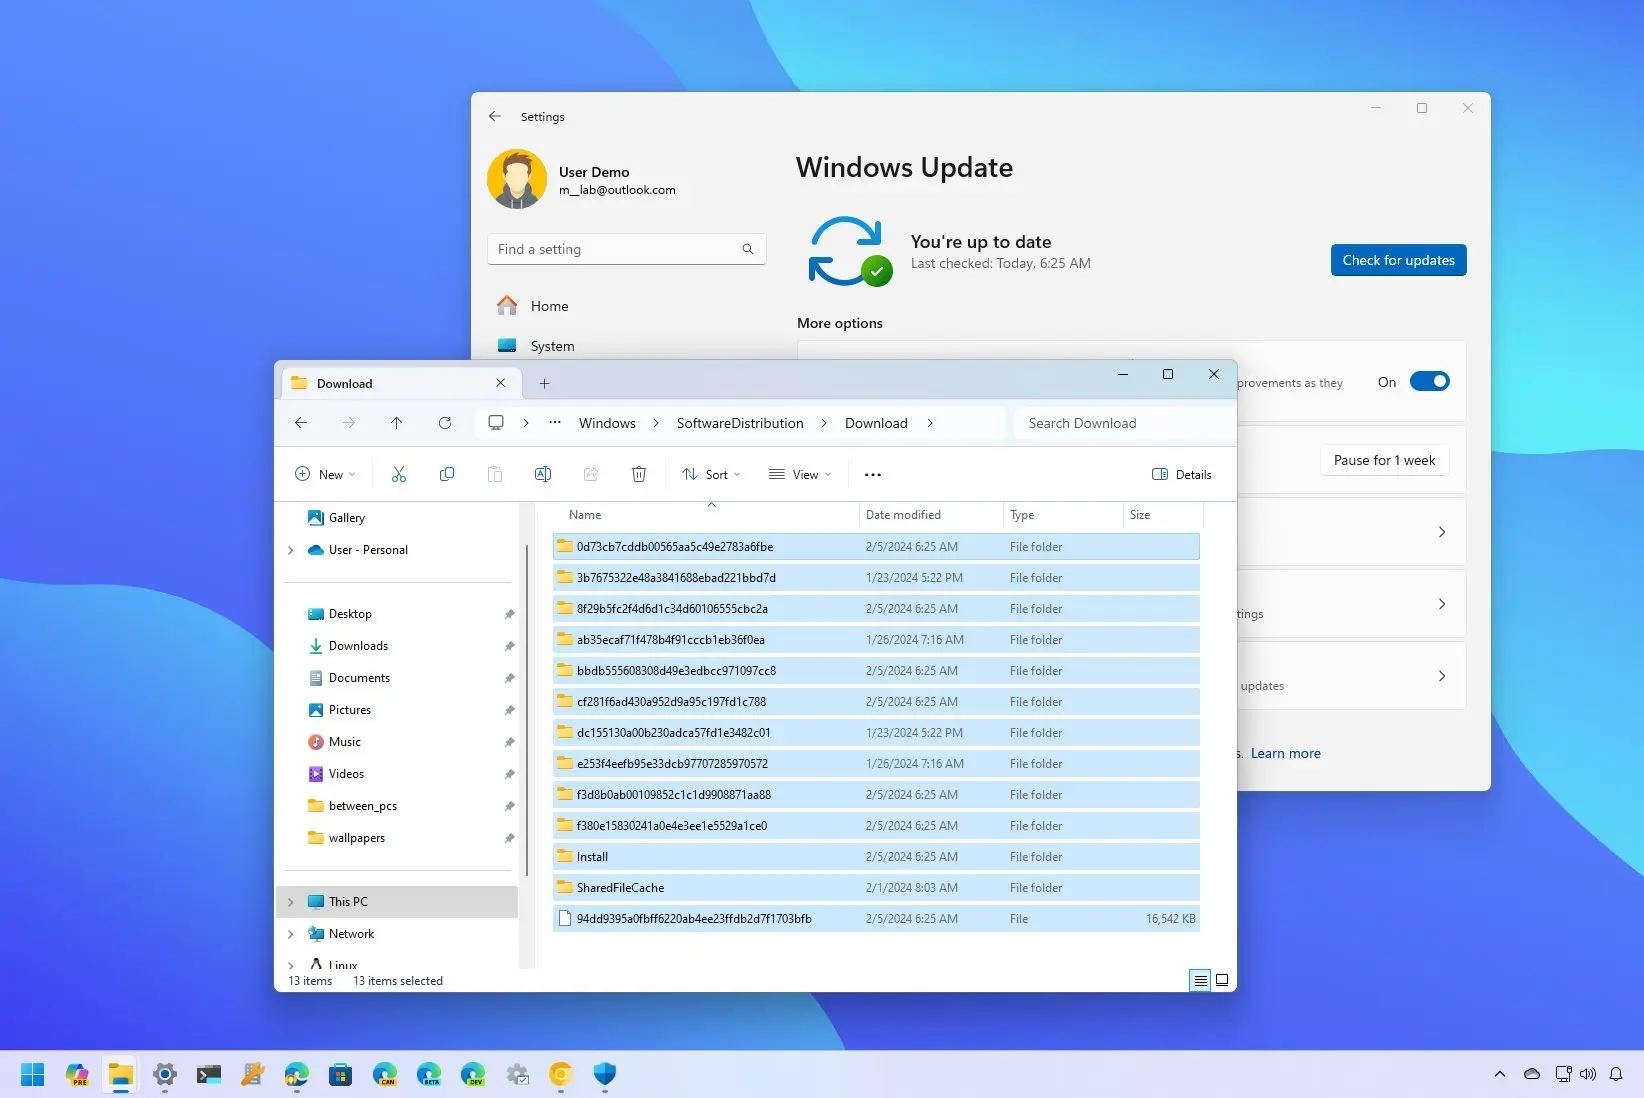Select file 94dd9395a0fbff6220ab4ee23ffdb2d7f1703bfb

point(876,919)
